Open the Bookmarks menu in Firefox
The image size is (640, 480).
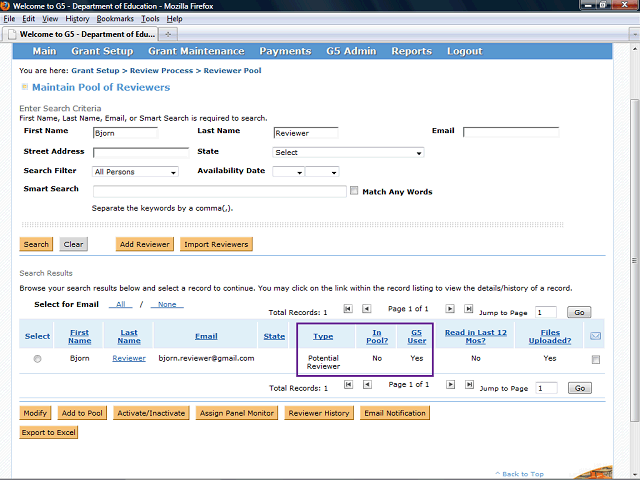(115, 19)
